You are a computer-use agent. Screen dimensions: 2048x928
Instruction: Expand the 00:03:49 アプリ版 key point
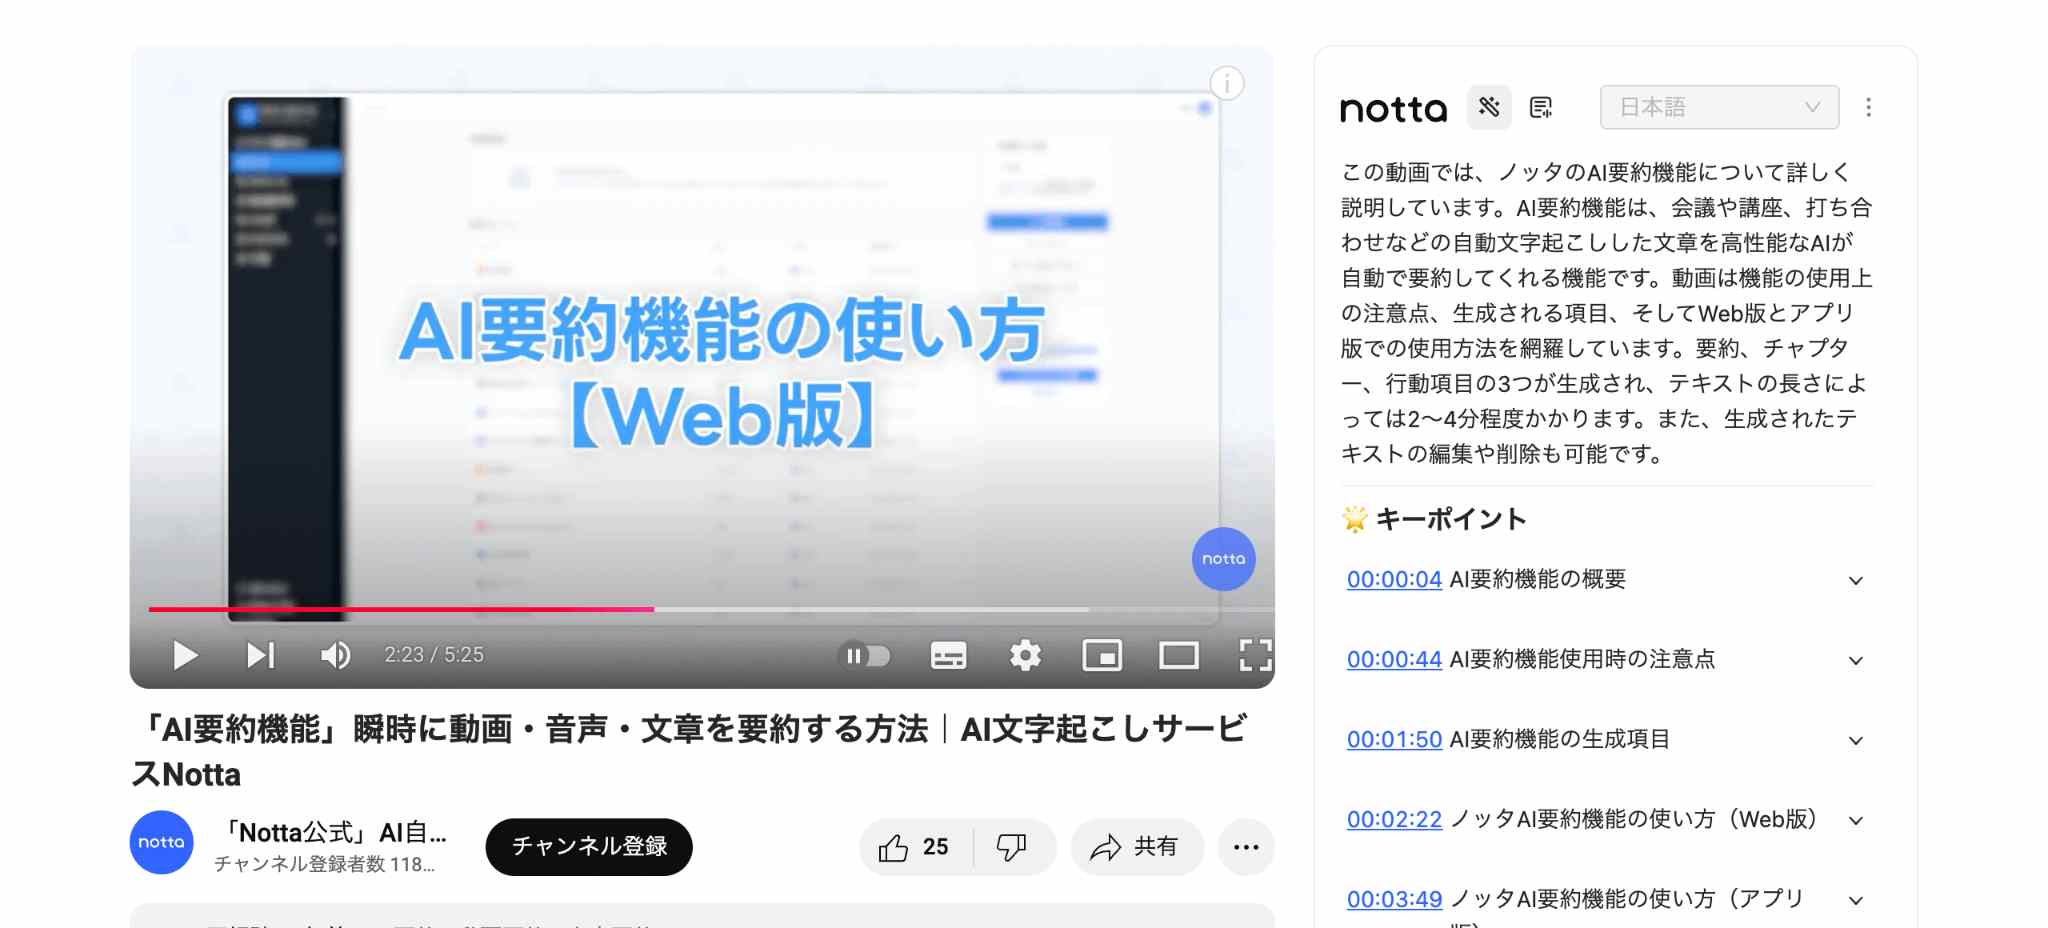[1856, 901]
